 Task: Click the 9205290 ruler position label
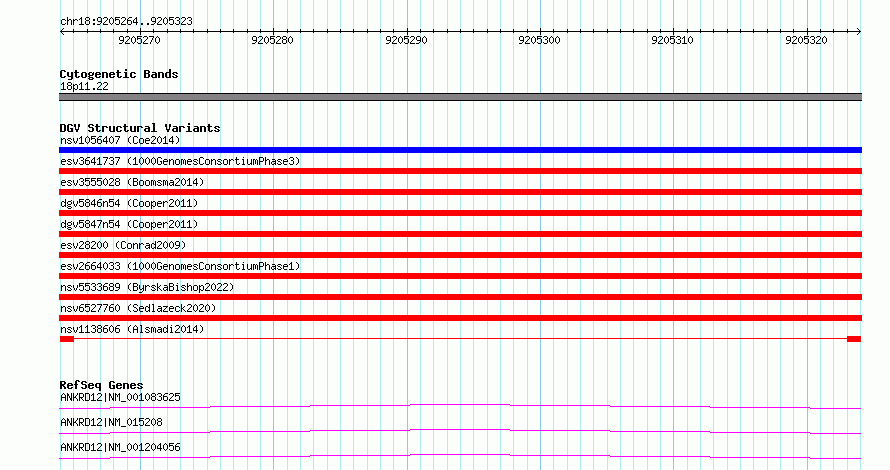click(406, 40)
